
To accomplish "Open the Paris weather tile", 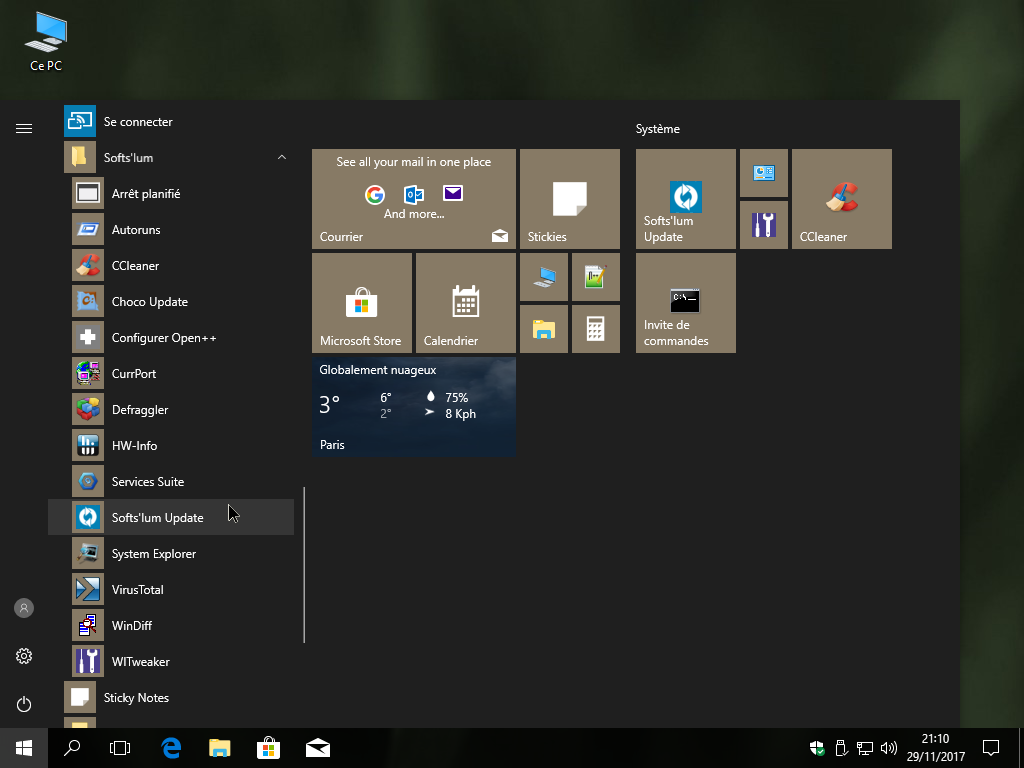I will pos(414,407).
